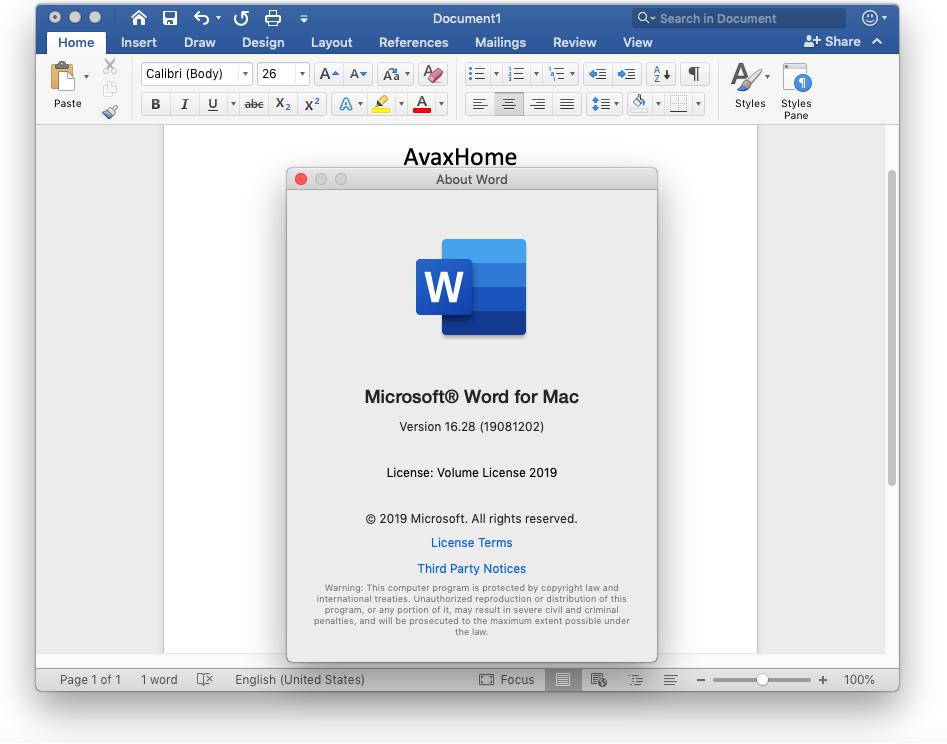Open the Customize Quick Access Toolbar arrow

tap(304, 19)
